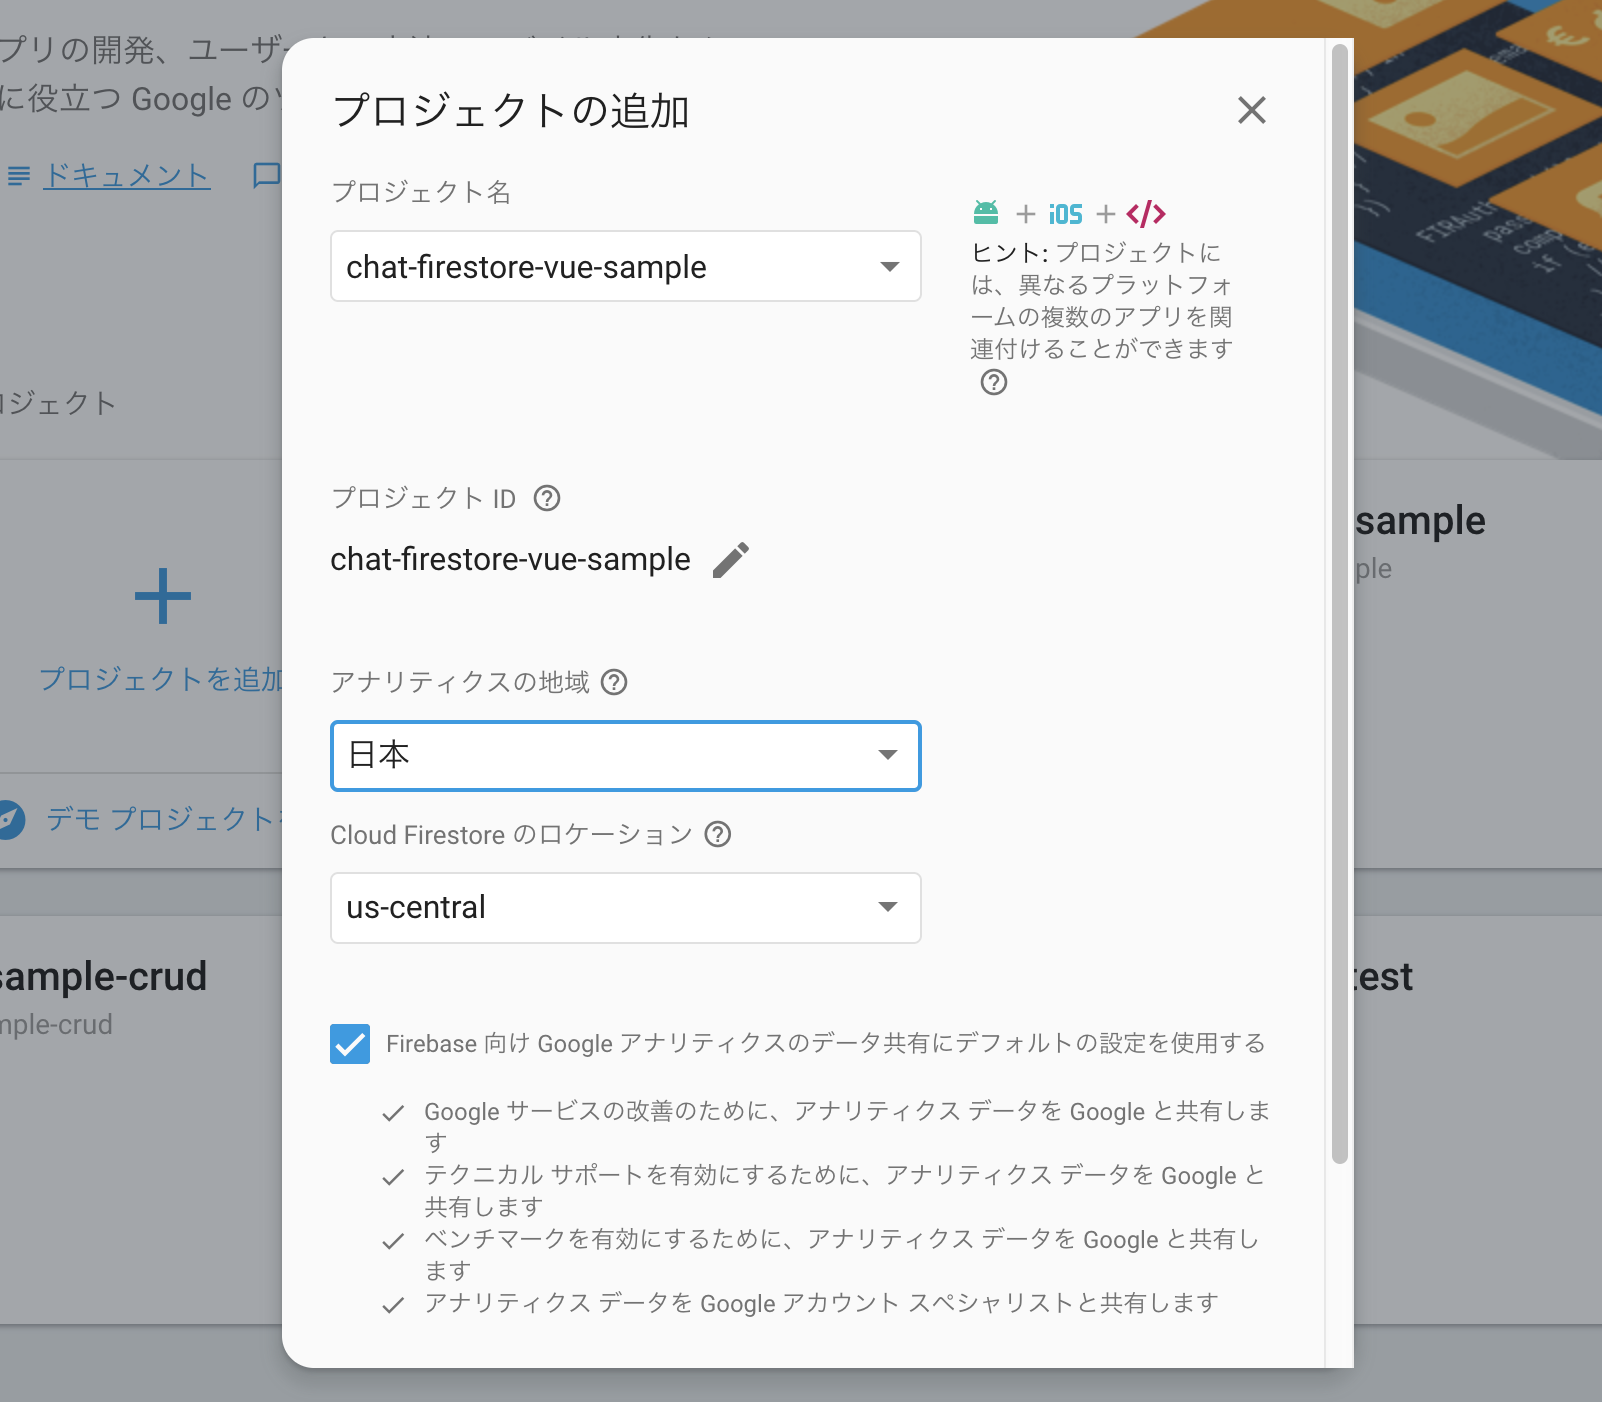
Task: Open the analytics region help icon
Action: pos(616,682)
